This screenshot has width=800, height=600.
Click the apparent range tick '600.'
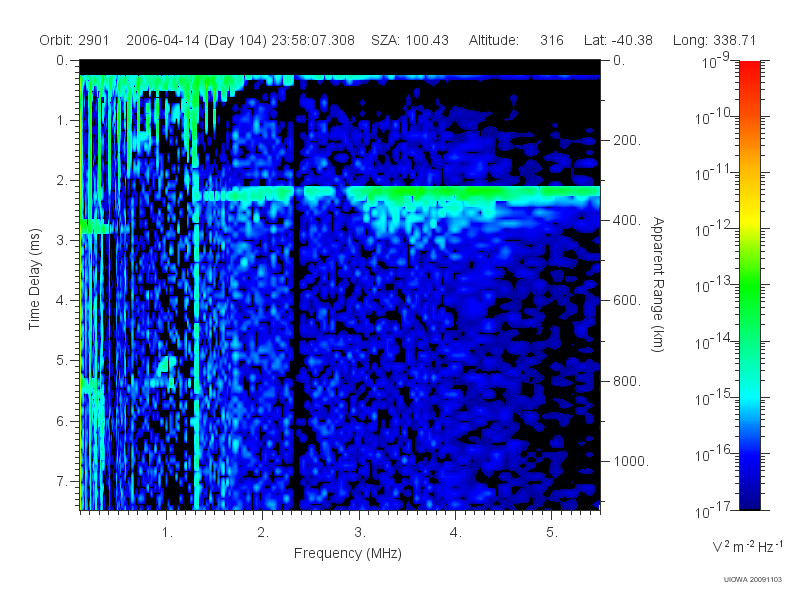(x=627, y=301)
